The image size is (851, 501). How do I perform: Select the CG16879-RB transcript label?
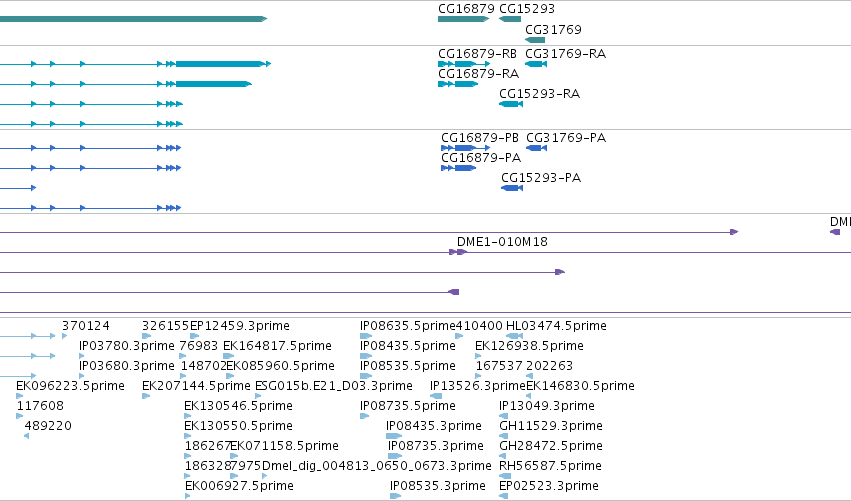[x=477, y=54]
